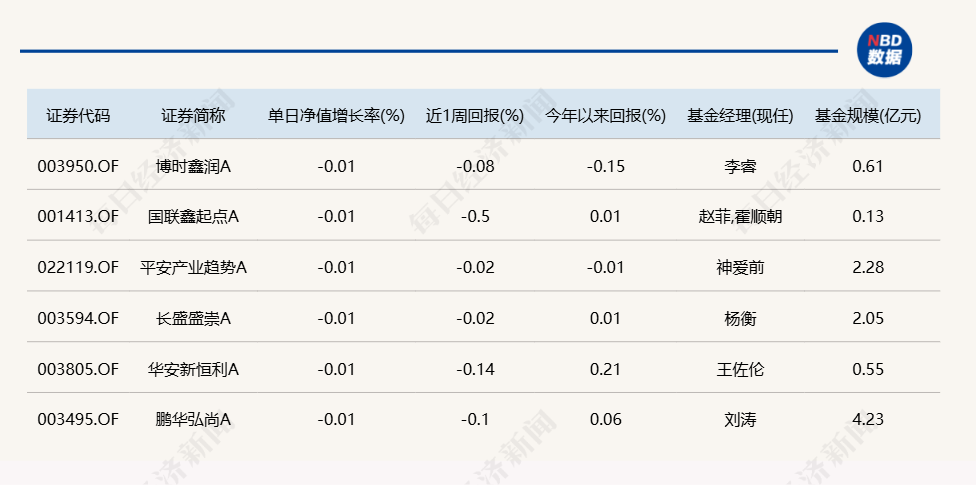This screenshot has width=976, height=485.
Task: Select the 单日净值增长率(%) column header
Action: pyautogui.click(x=336, y=116)
